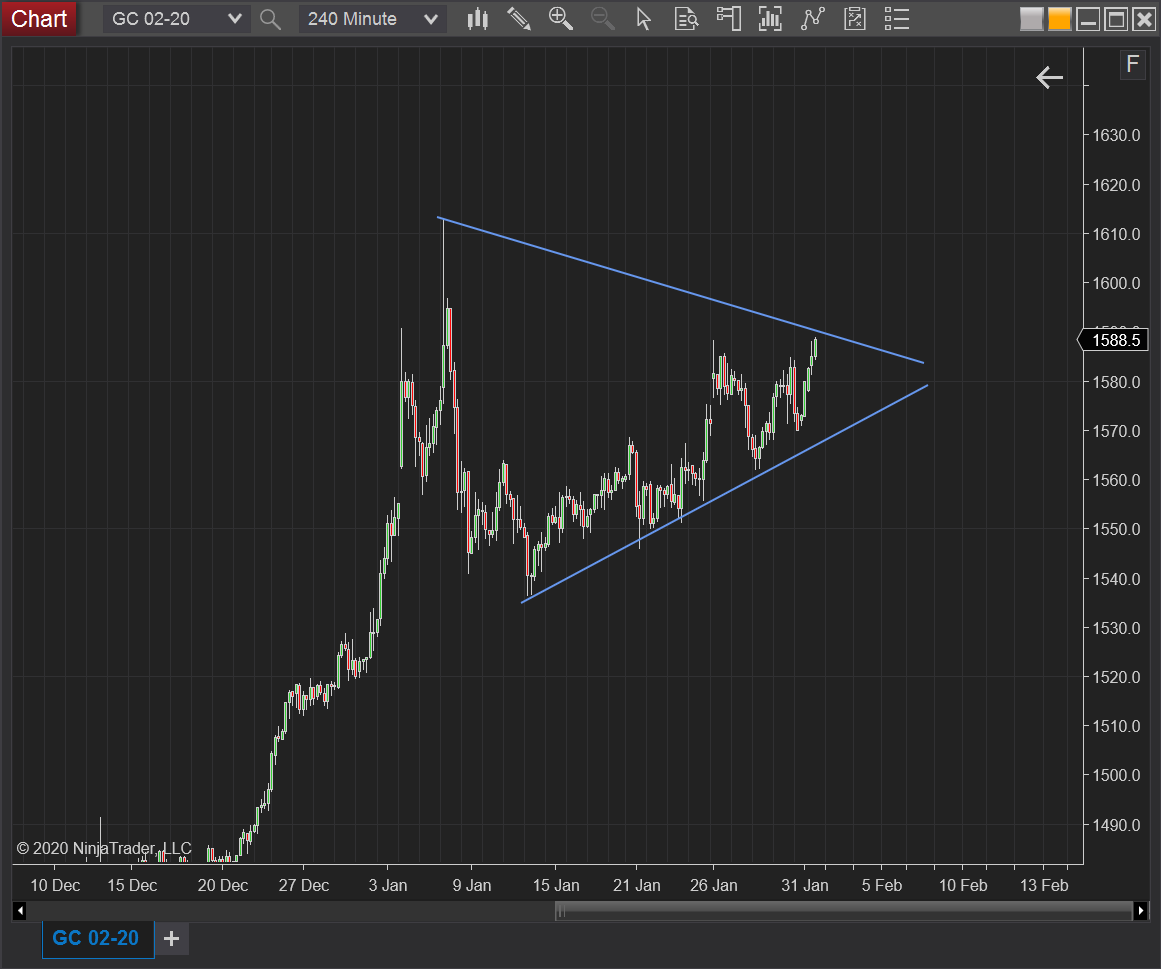Image resolution: width=1161 pixels, height=969 pixels.
Task: Maximize the chart window
Action: click(x=1116, y=19)
